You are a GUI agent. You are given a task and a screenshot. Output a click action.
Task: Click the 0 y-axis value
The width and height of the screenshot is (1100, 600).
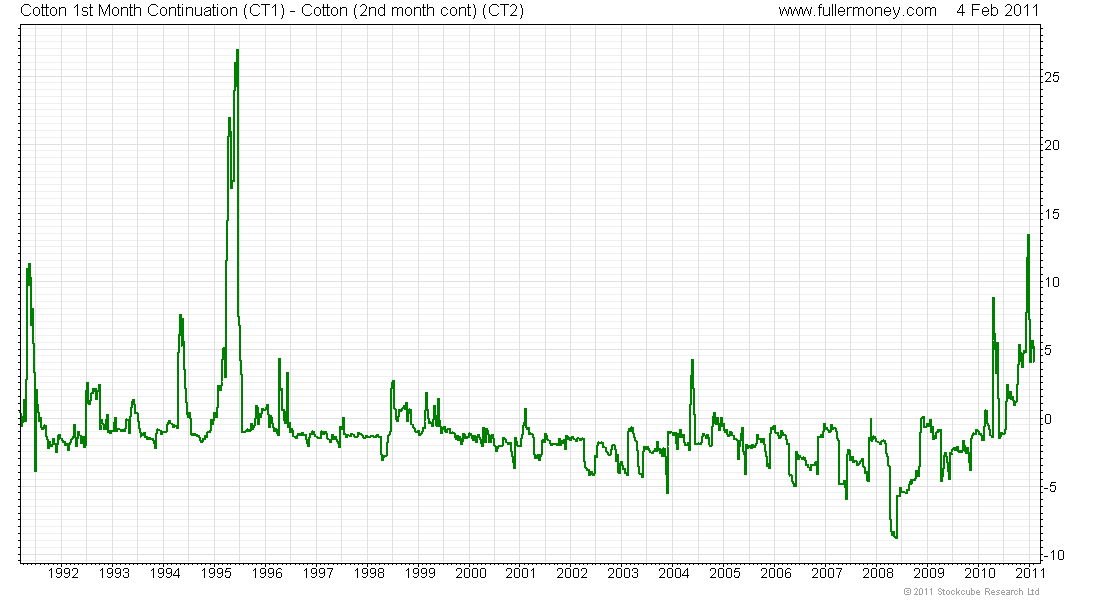(x=1048, y=419)
